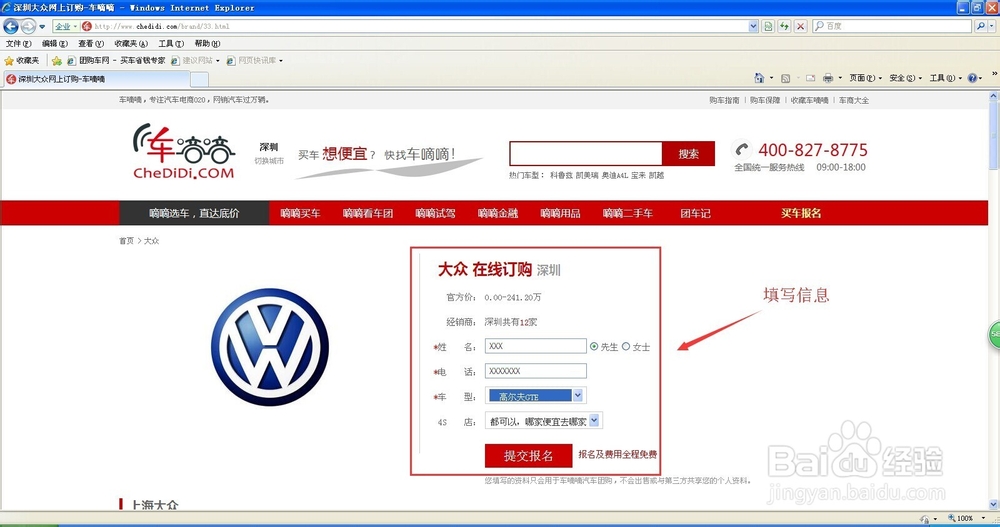Image resolution: width=1000 pixels, height=527 pixels.
Task: Select the 深圳大众网上订购 browser tab
Action: coord(96,79)
